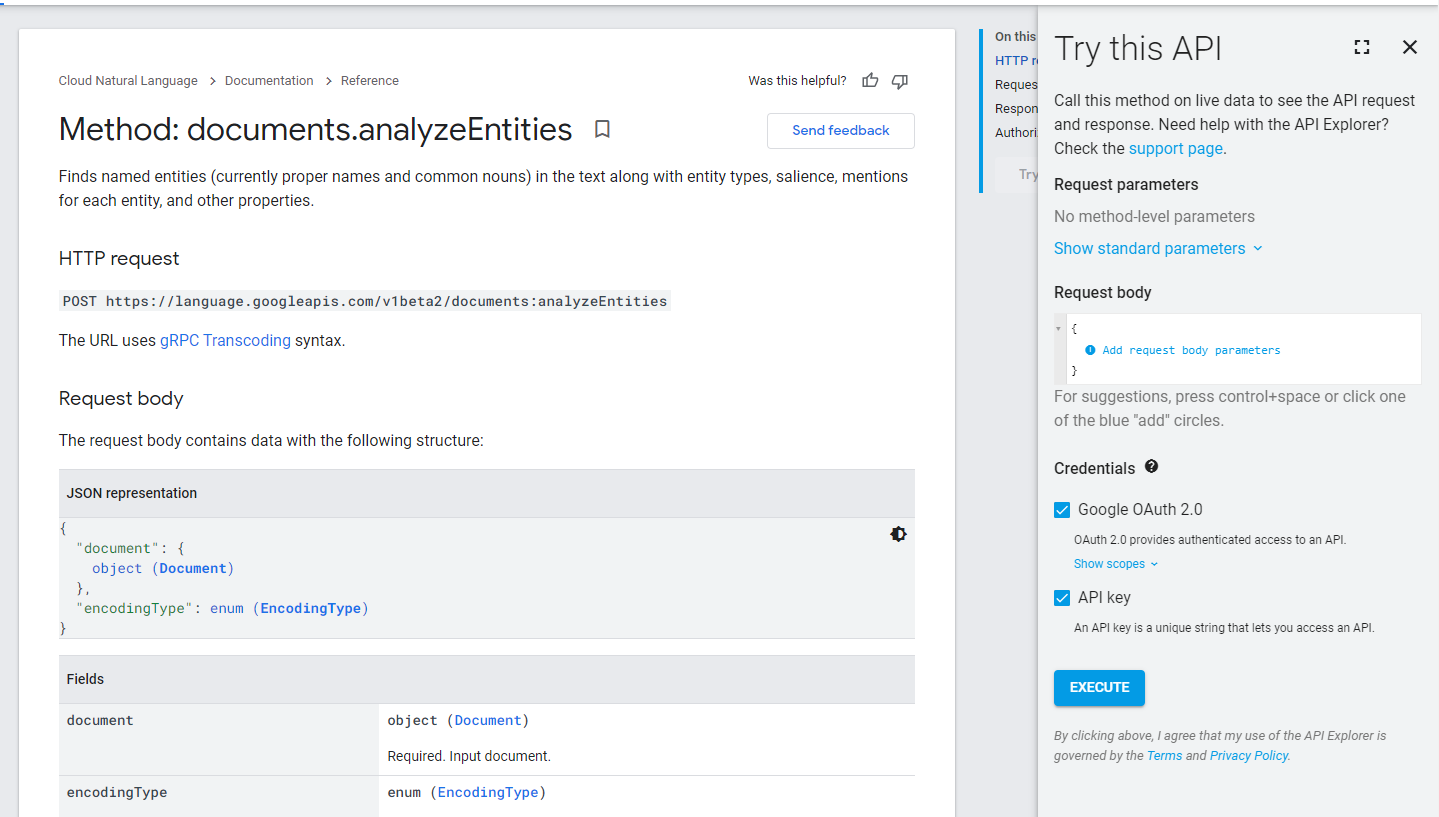
Task: Click the Send feedback button
Action: (840, 130)
